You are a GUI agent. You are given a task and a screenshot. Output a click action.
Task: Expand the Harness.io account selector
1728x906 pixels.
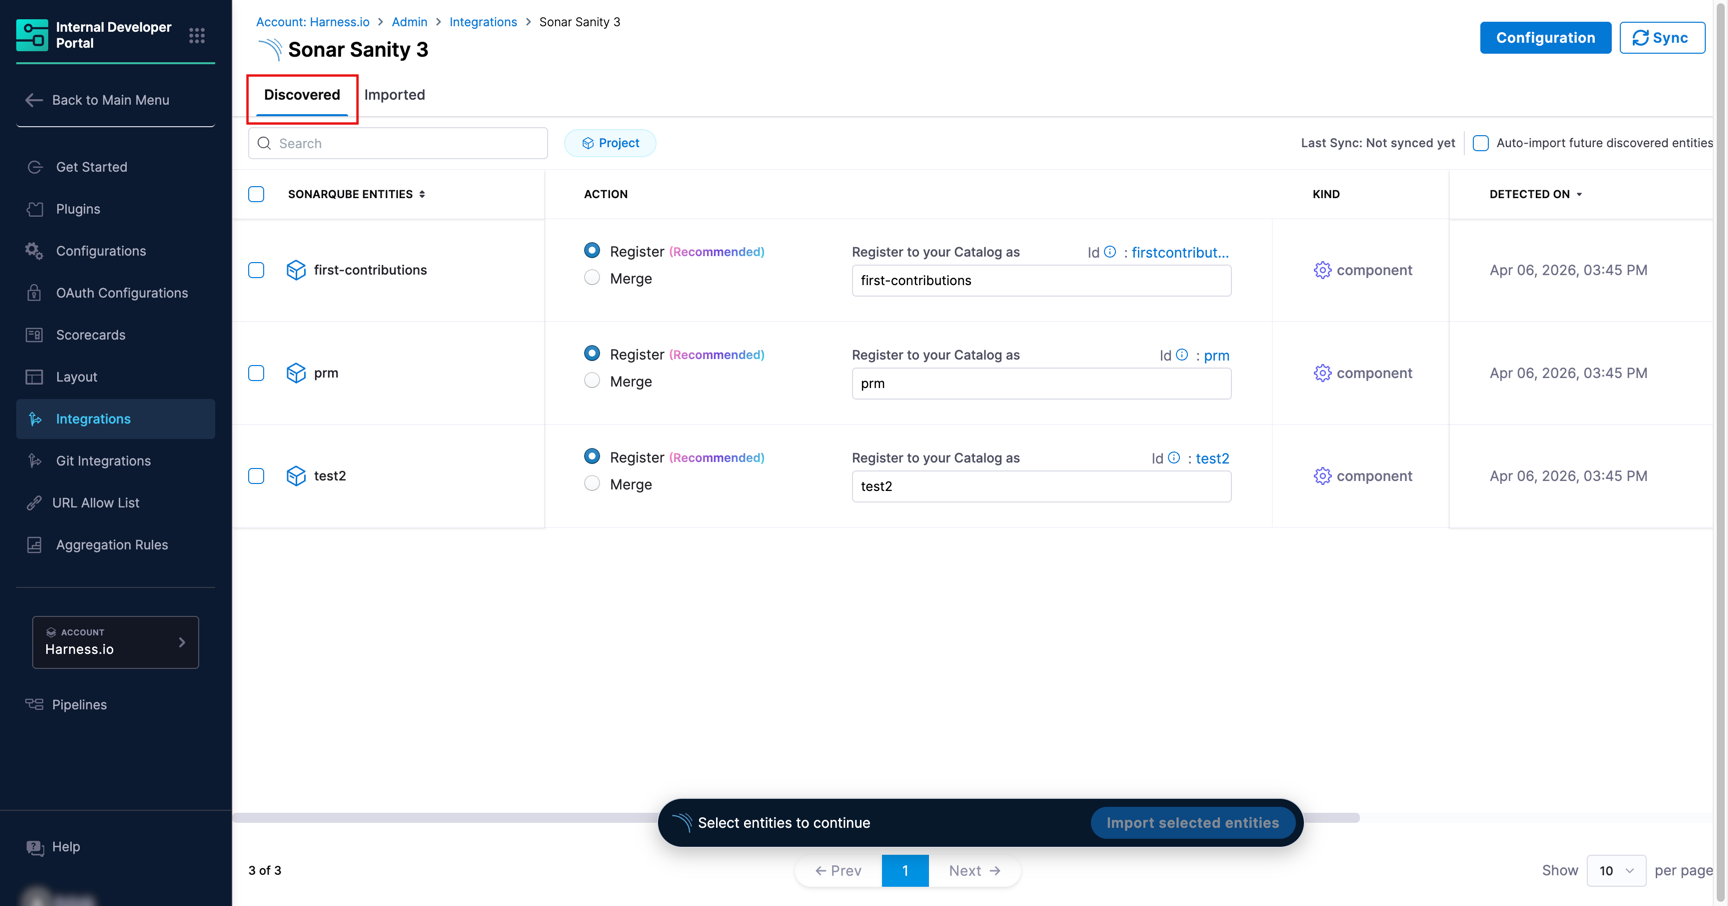click(x=115, y=642)
